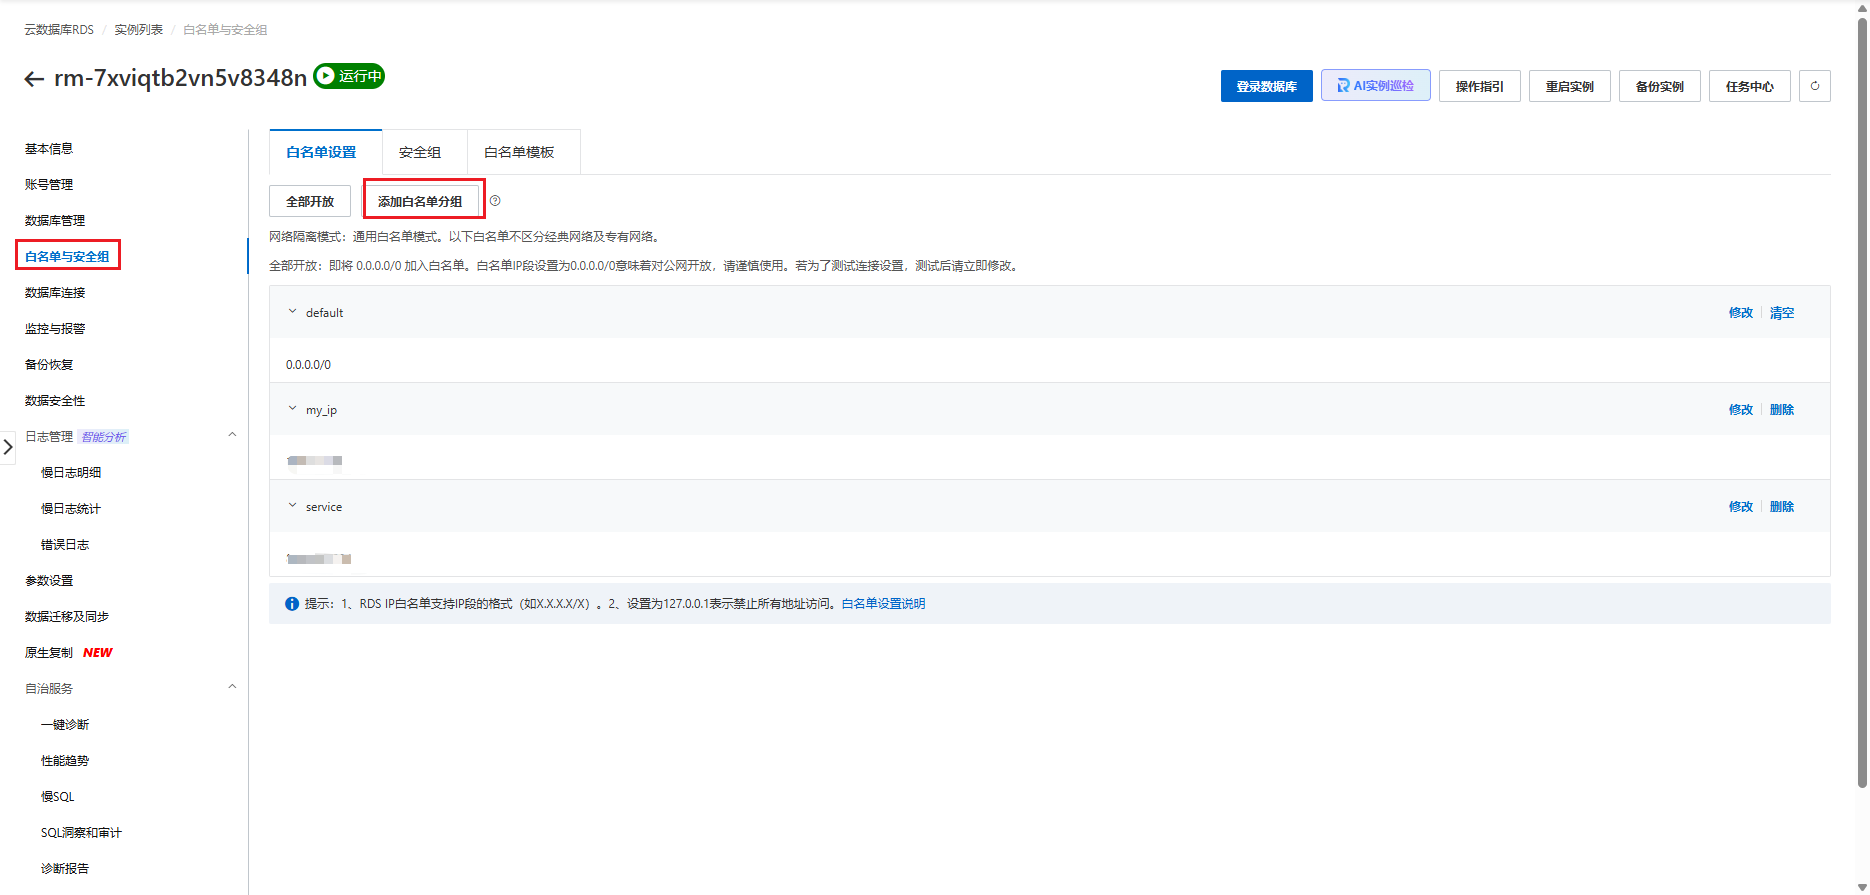Click the blue info icon in tip bar
This screenshot has height=895, width=1870.
click(292, 604)
